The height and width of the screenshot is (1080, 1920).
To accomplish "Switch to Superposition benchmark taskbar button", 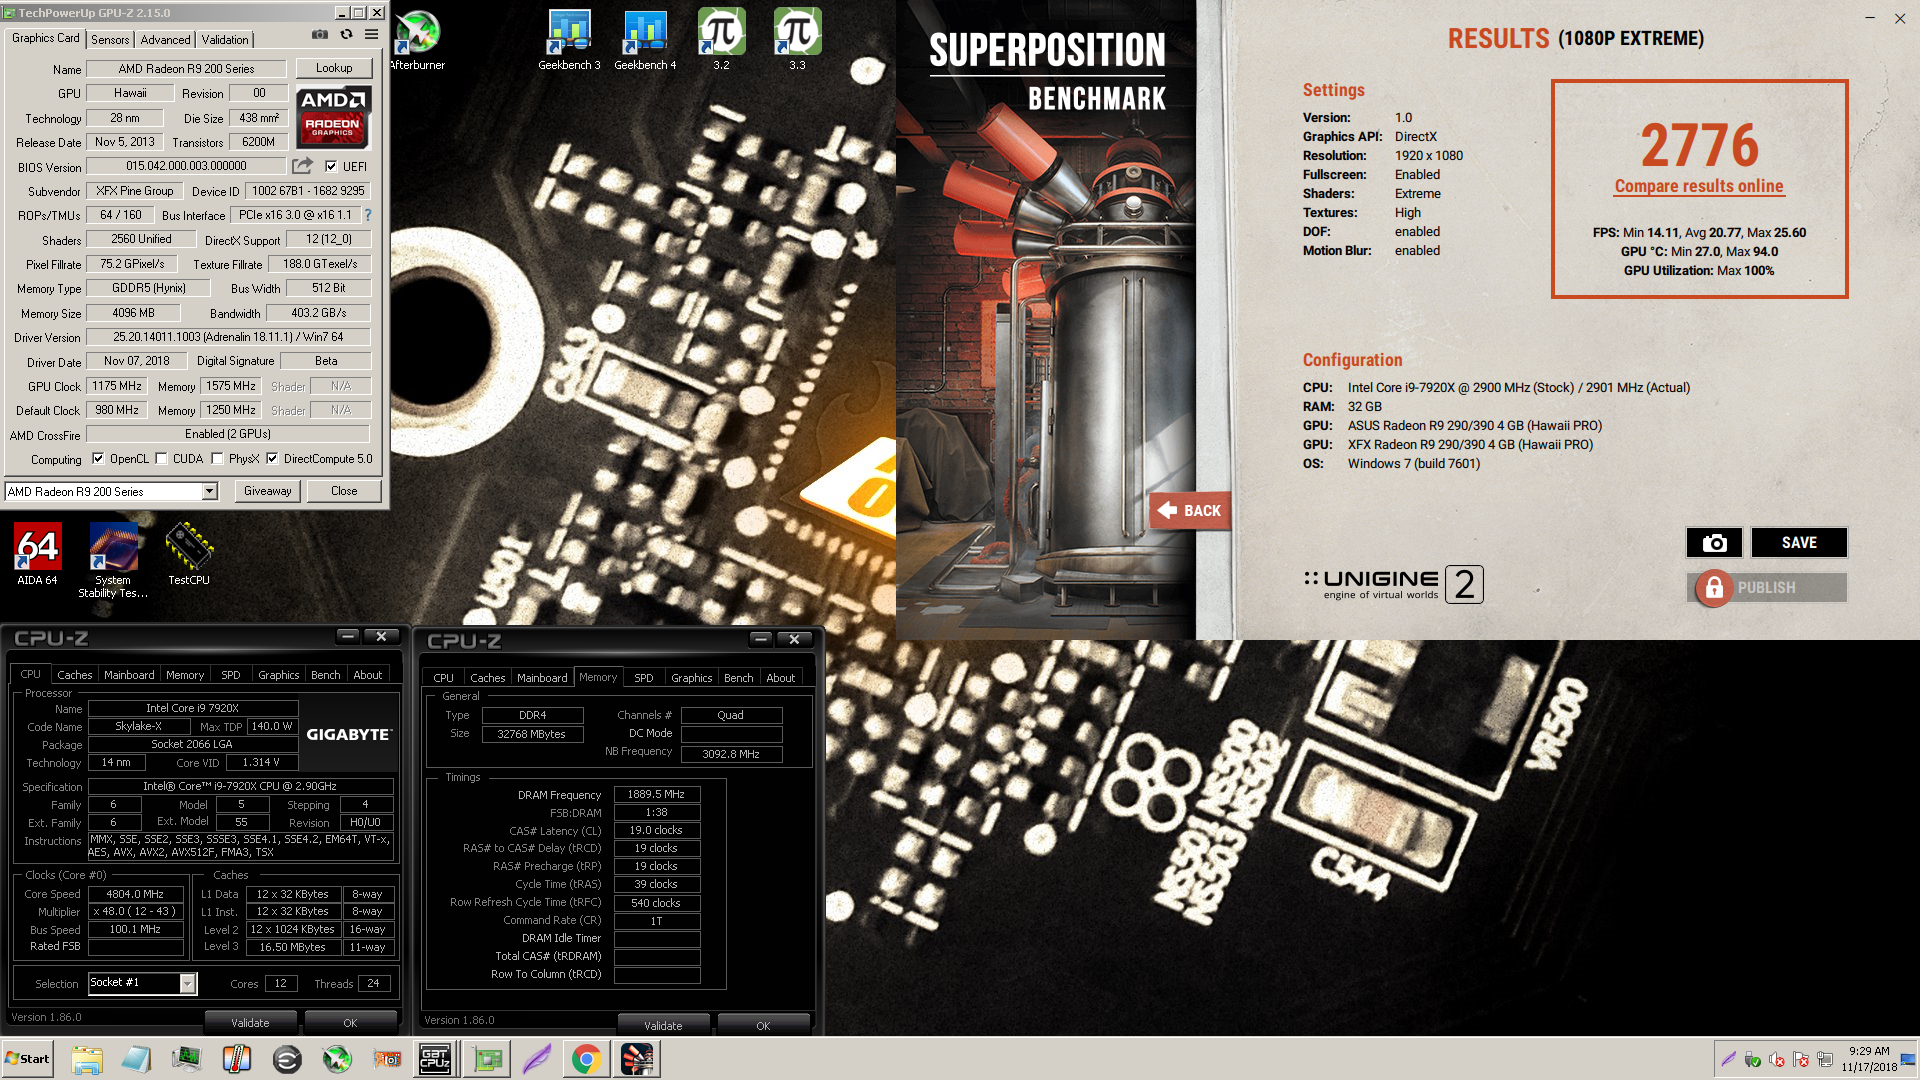I will point(637,1059).
